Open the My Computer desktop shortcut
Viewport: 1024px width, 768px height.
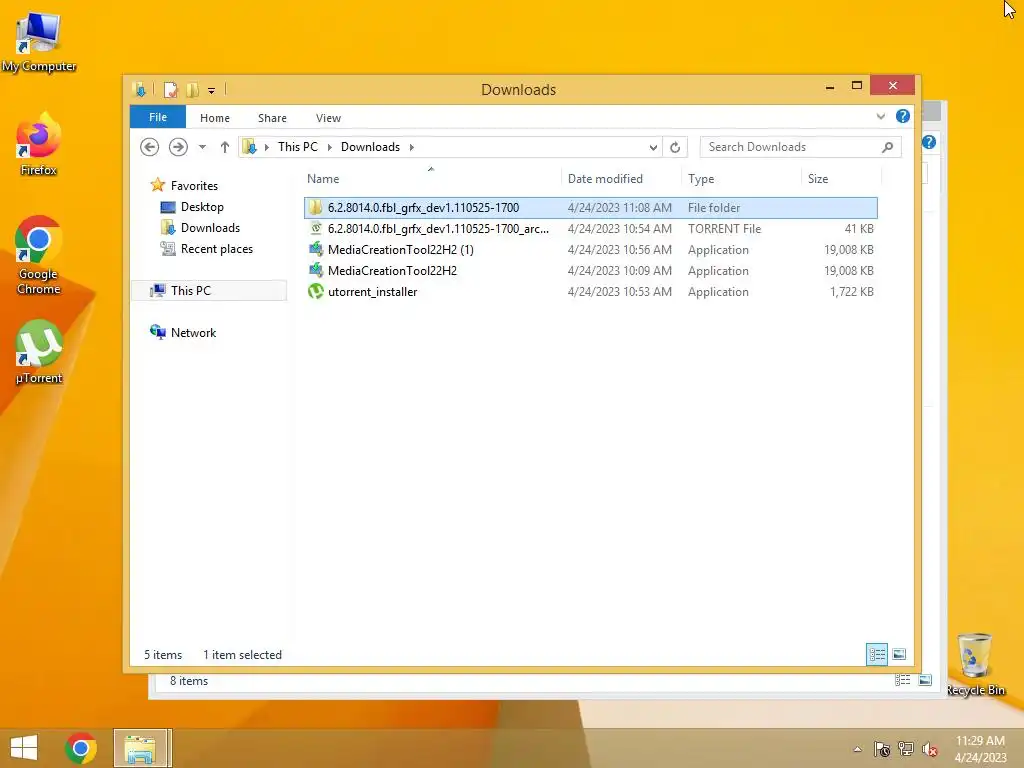[x=39, y=41]
